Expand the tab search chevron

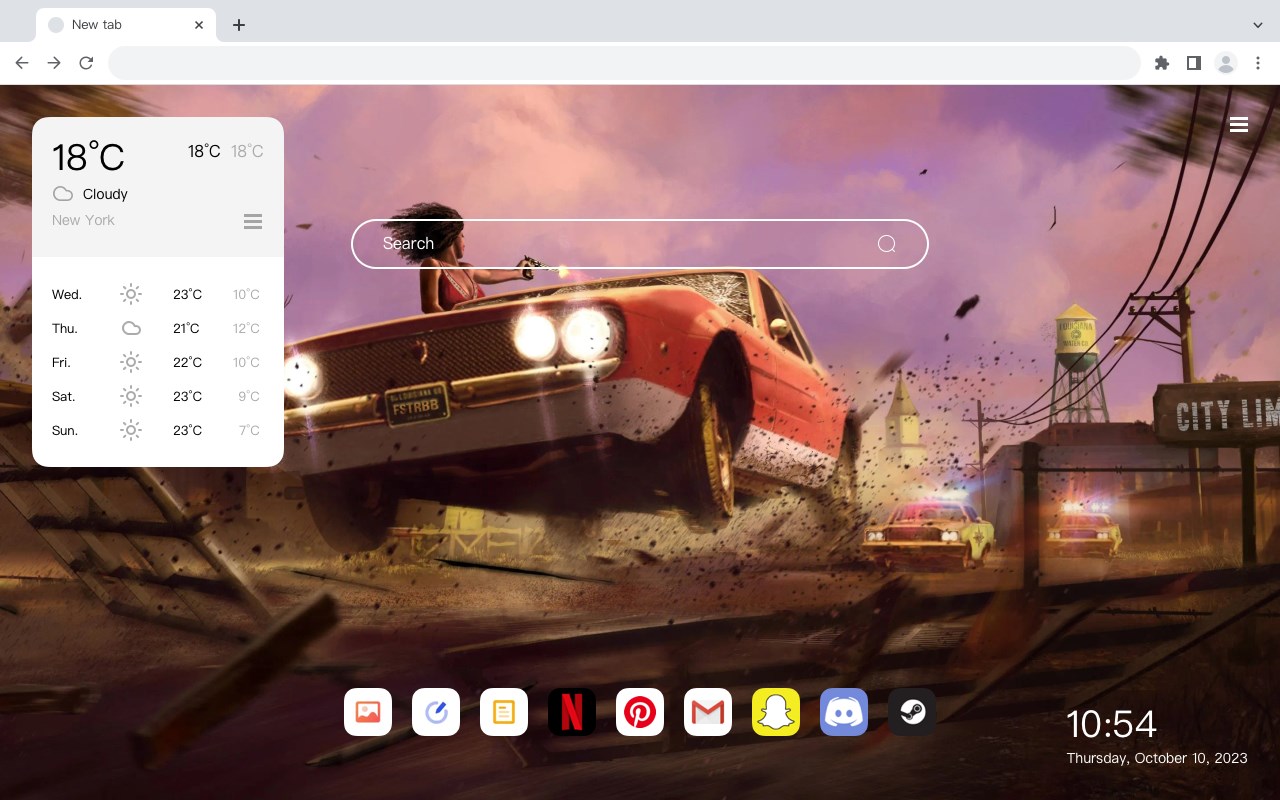coord(1258,25)
